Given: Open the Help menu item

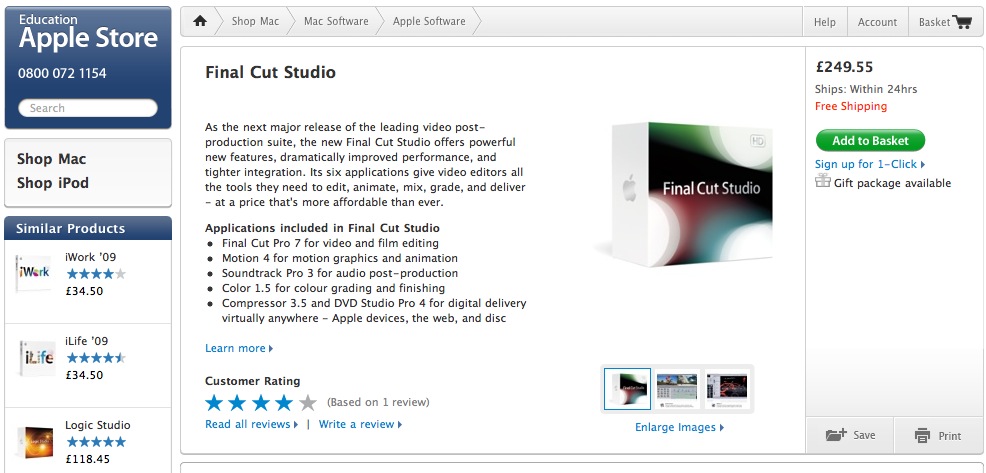Looking at the screenshot, I should pos(824,22).
